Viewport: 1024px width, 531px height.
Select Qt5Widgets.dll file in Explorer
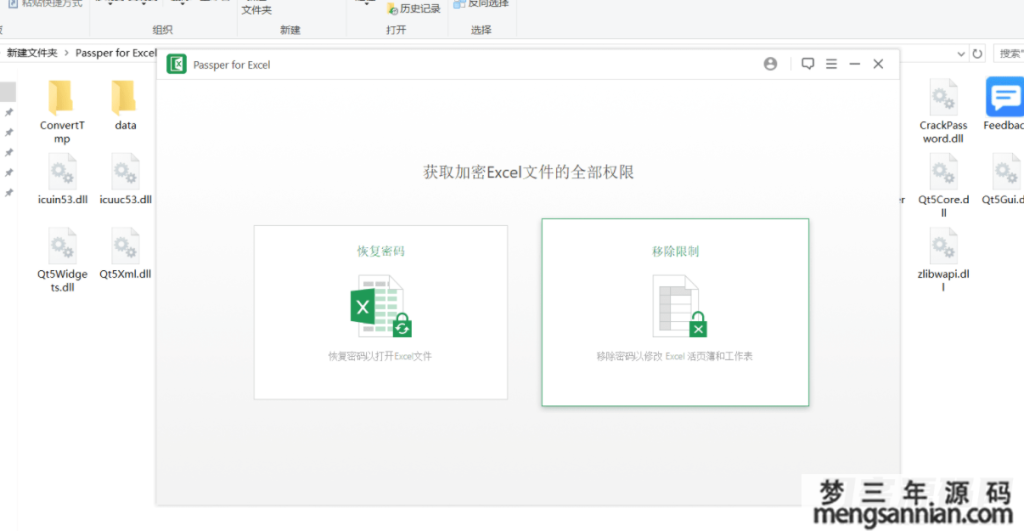(62, 260)
